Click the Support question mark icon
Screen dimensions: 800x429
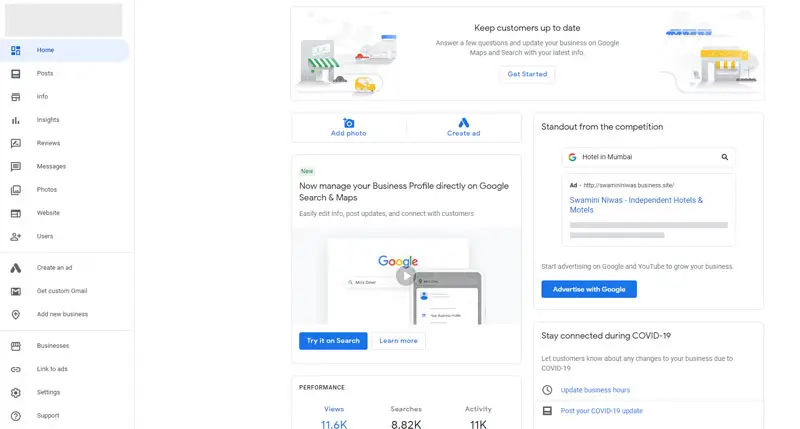pos(16,416)
